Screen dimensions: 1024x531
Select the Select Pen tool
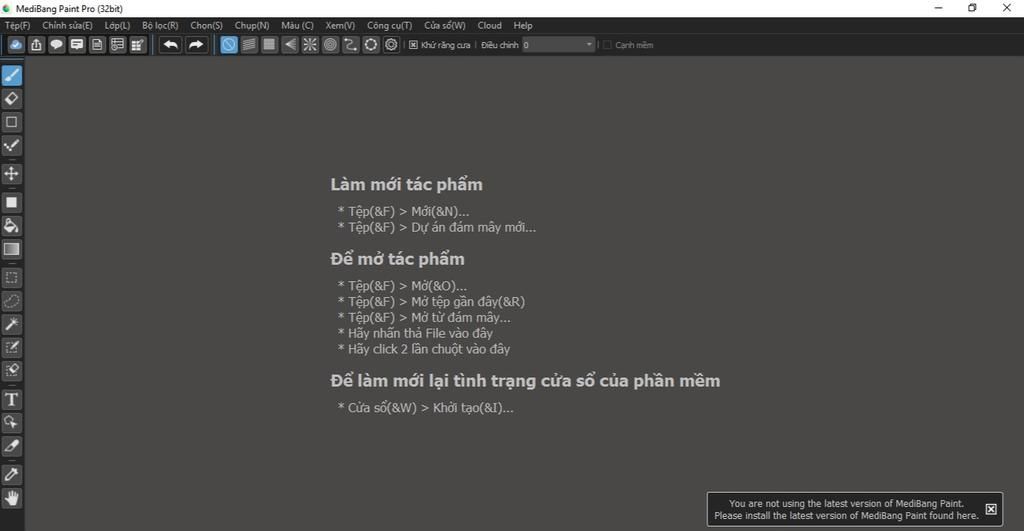point(12,347)
